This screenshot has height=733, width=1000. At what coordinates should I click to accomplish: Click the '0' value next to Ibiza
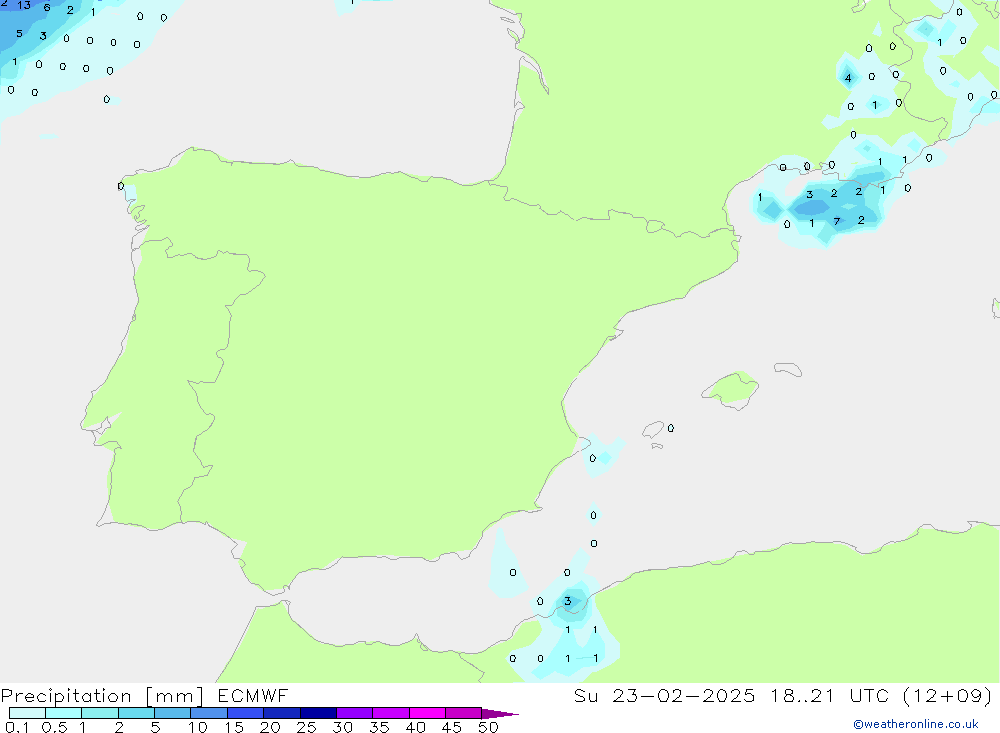coord(670,428)
